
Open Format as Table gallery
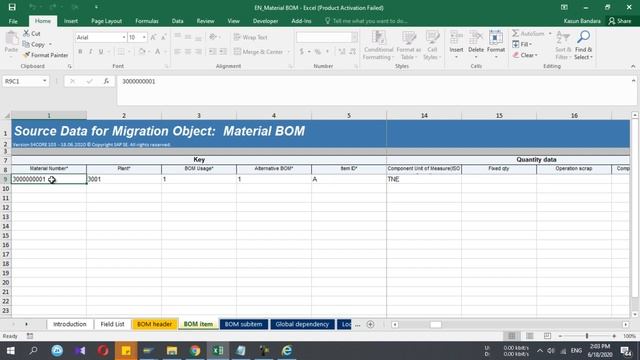tap(408, 46)
